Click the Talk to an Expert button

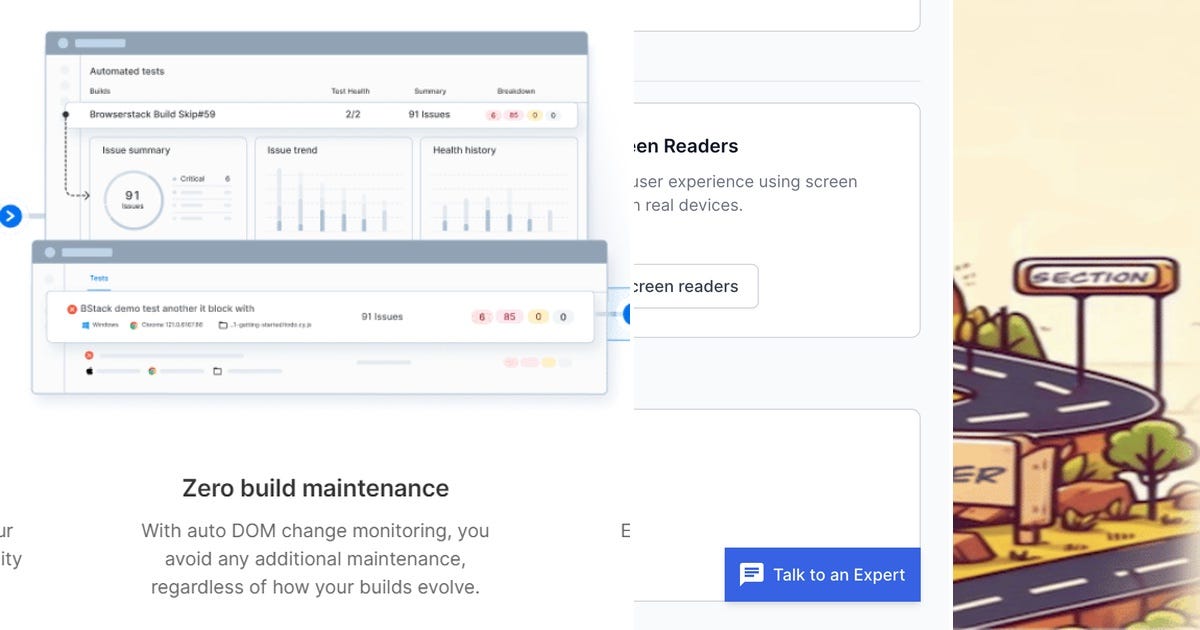pyautogui.click(x=822, y=574)
